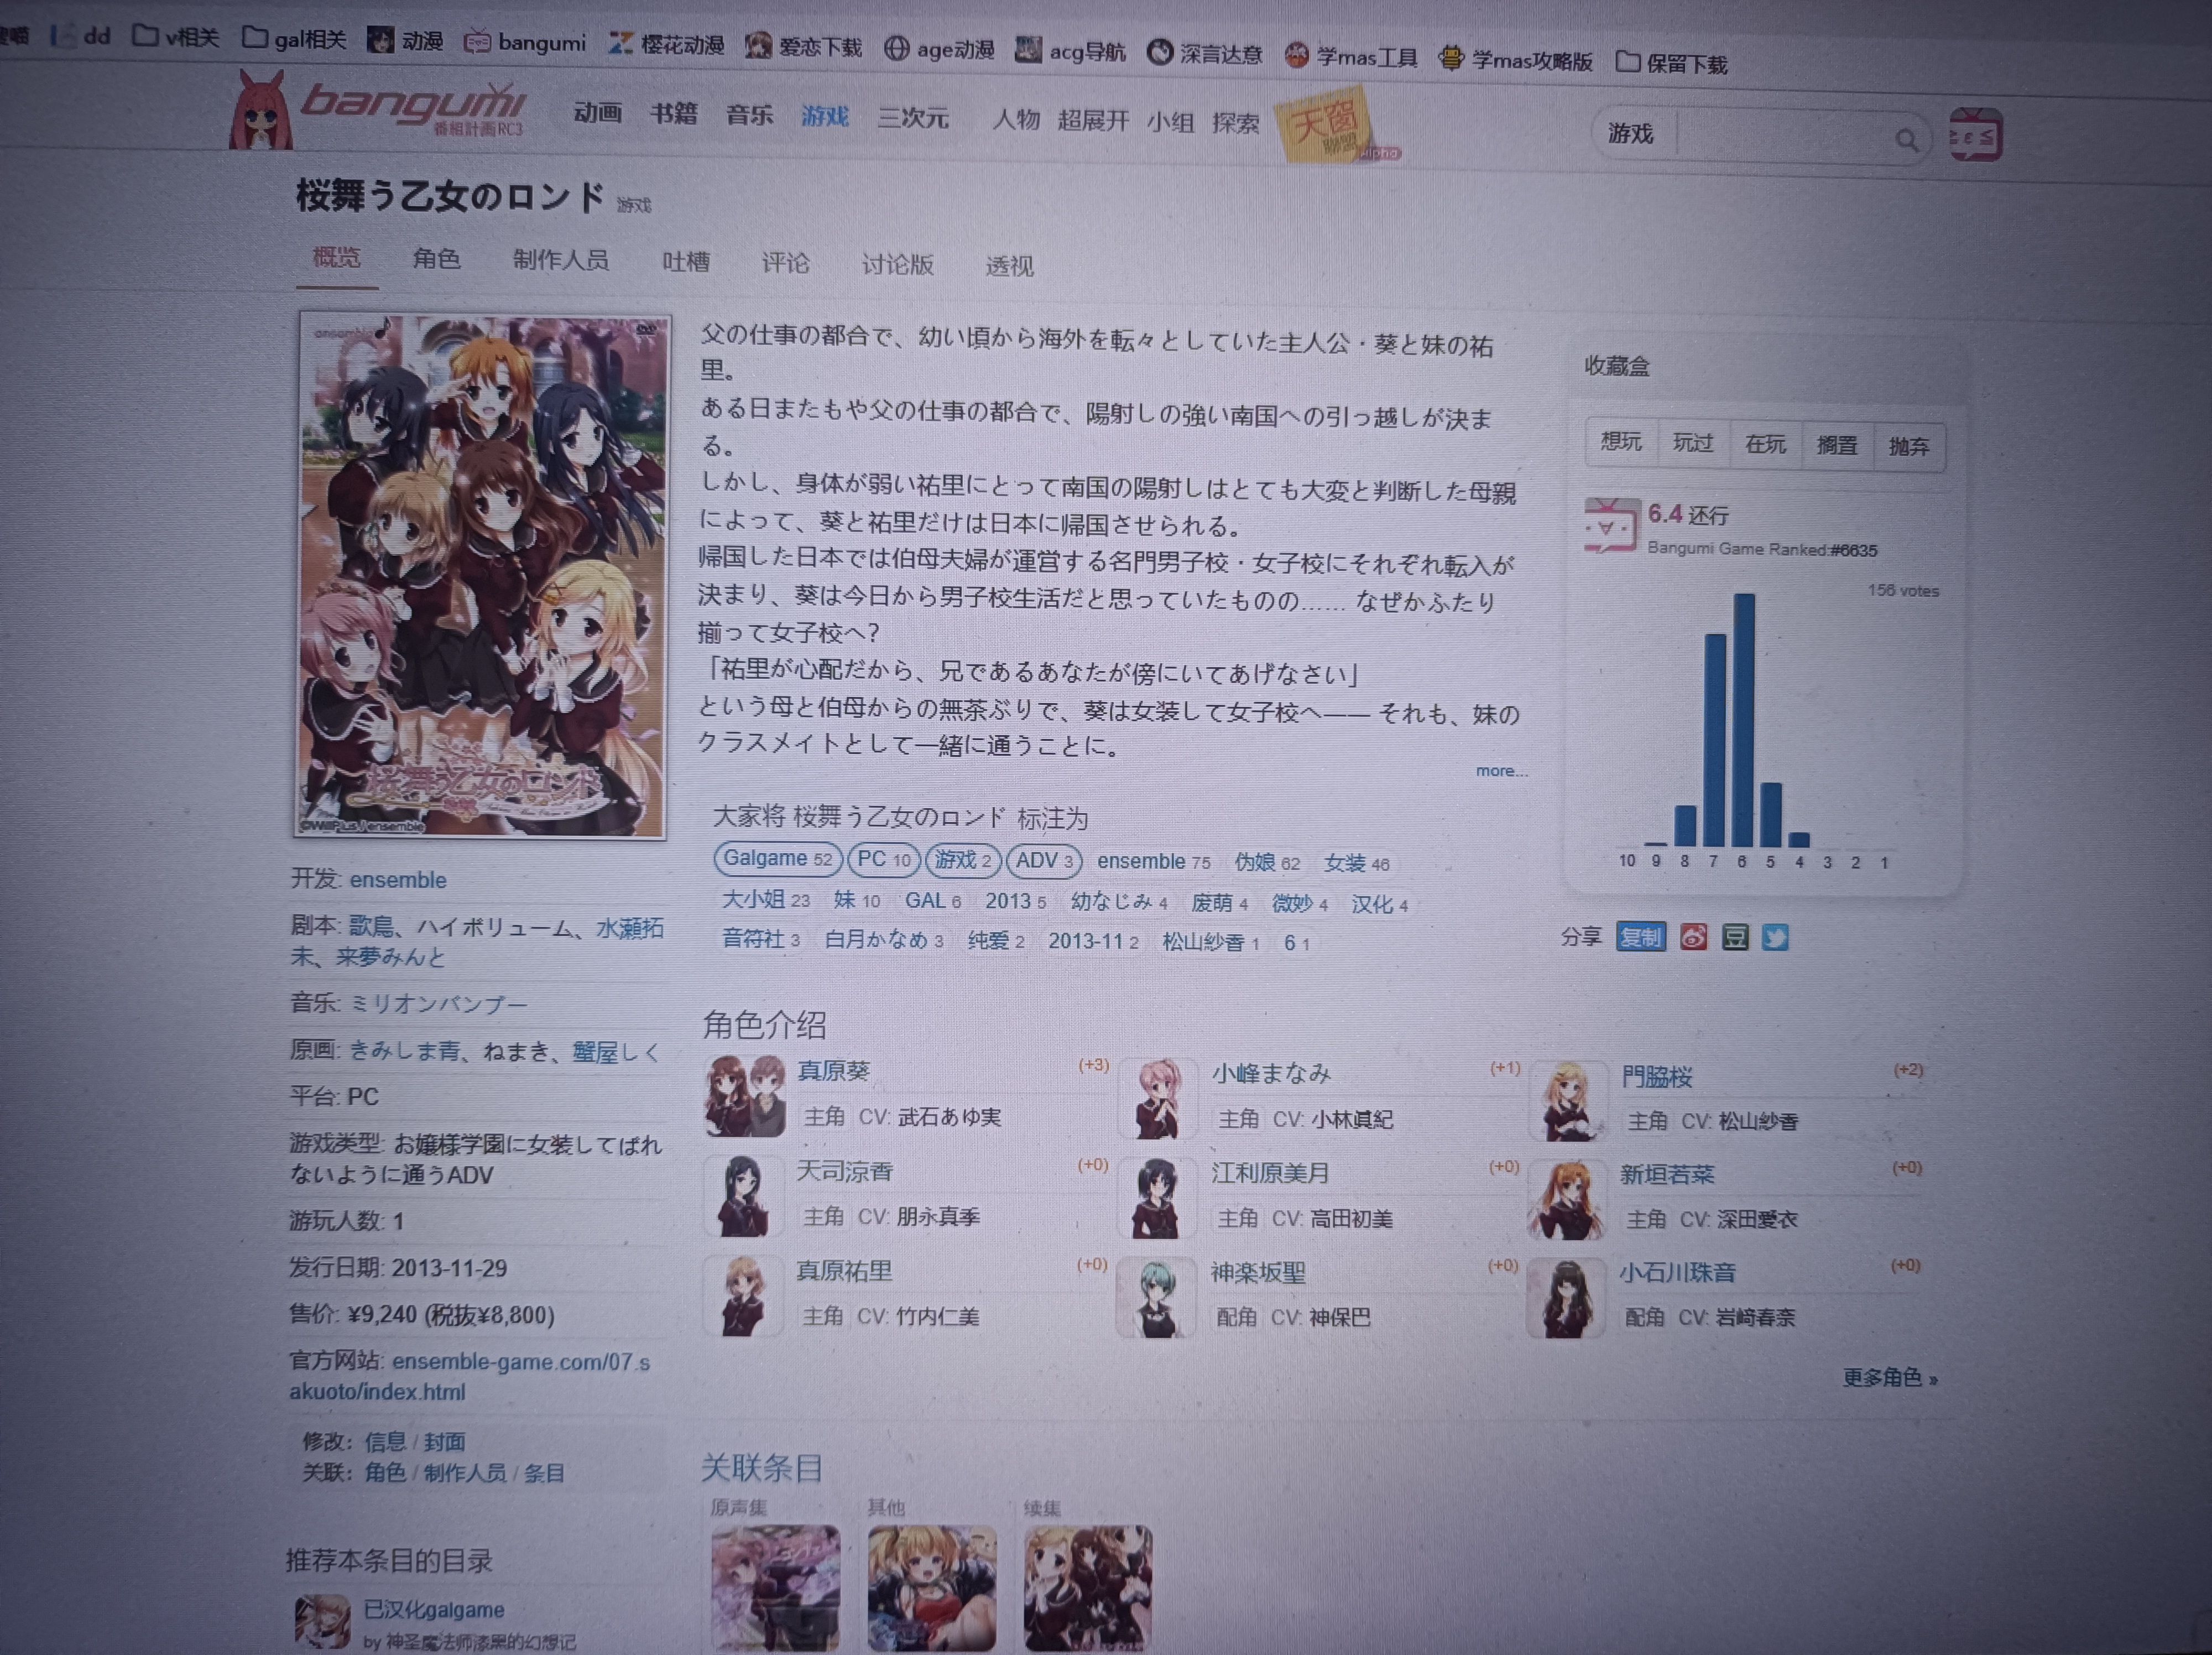The width and height of the screenshot is (2212, 1655).
Task: Click the Bangumi logo mascot icon
Action: tap(262, 113)
